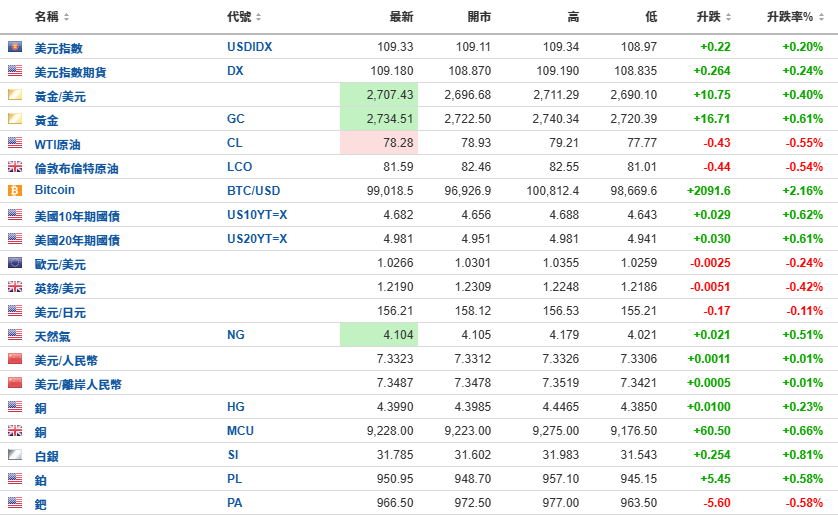
Task: Click the UK flag beside 倫敦布倫特原油
Action: point(14,167)
